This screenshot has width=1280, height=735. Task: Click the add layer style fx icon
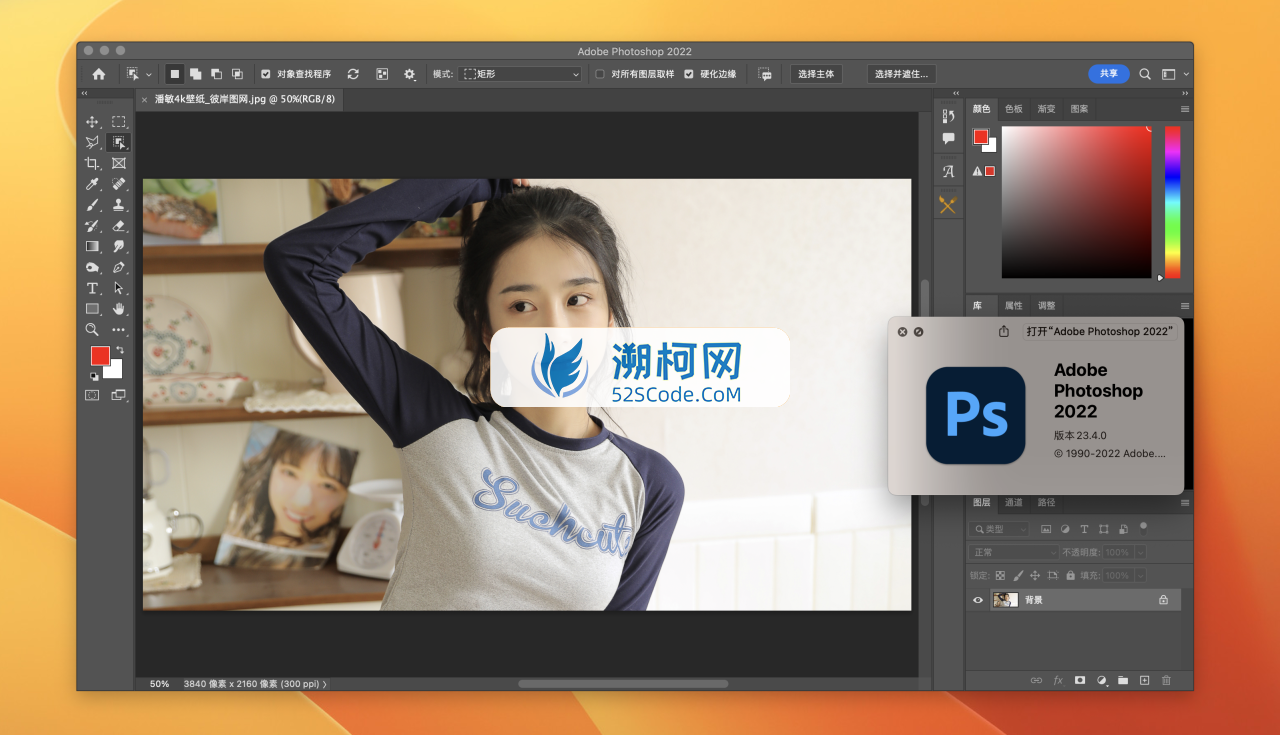click(x=1058, y=680)
